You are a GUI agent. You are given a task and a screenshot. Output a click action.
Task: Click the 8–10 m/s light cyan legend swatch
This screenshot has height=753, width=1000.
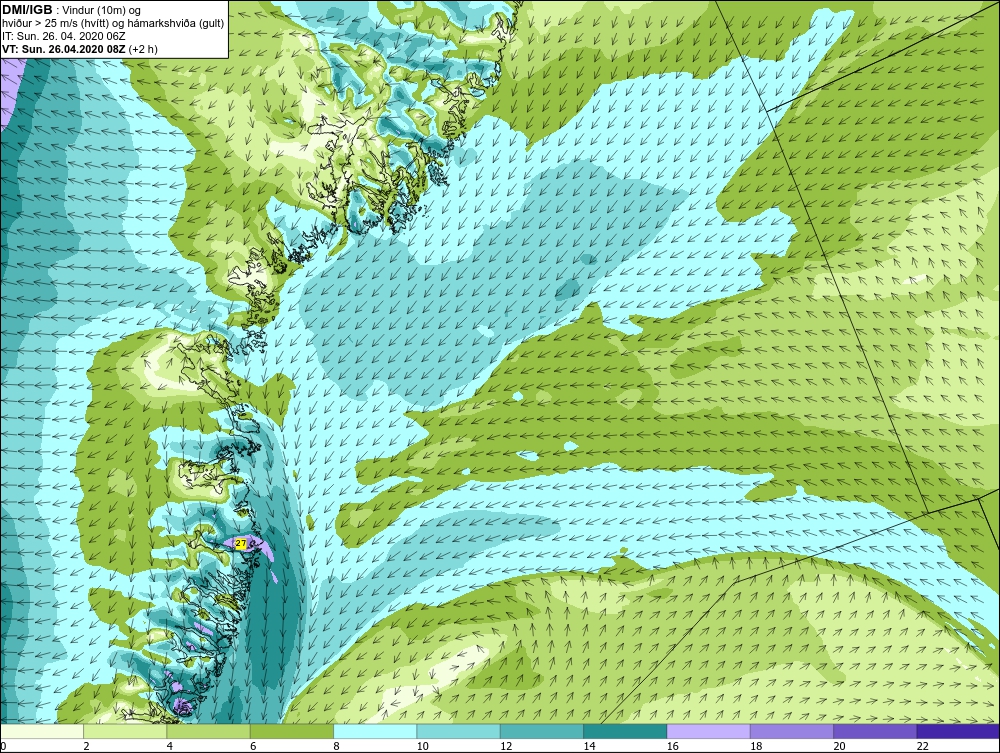click(375, 731)
